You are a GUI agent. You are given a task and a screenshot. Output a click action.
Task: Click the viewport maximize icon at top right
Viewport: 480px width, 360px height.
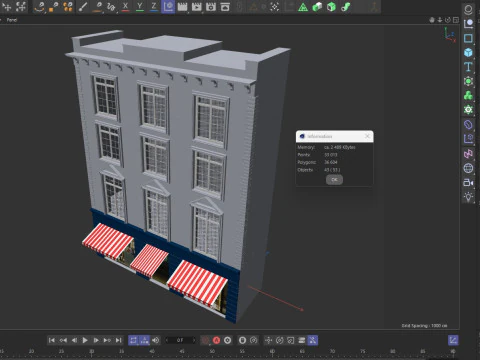click(456, 20)
